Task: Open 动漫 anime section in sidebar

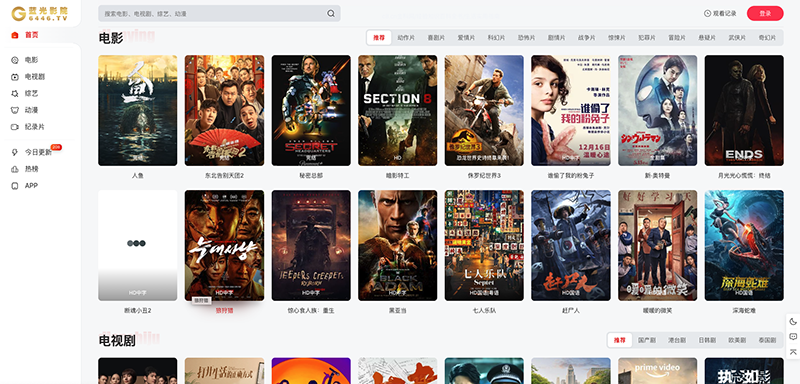Action: point(25,110)
